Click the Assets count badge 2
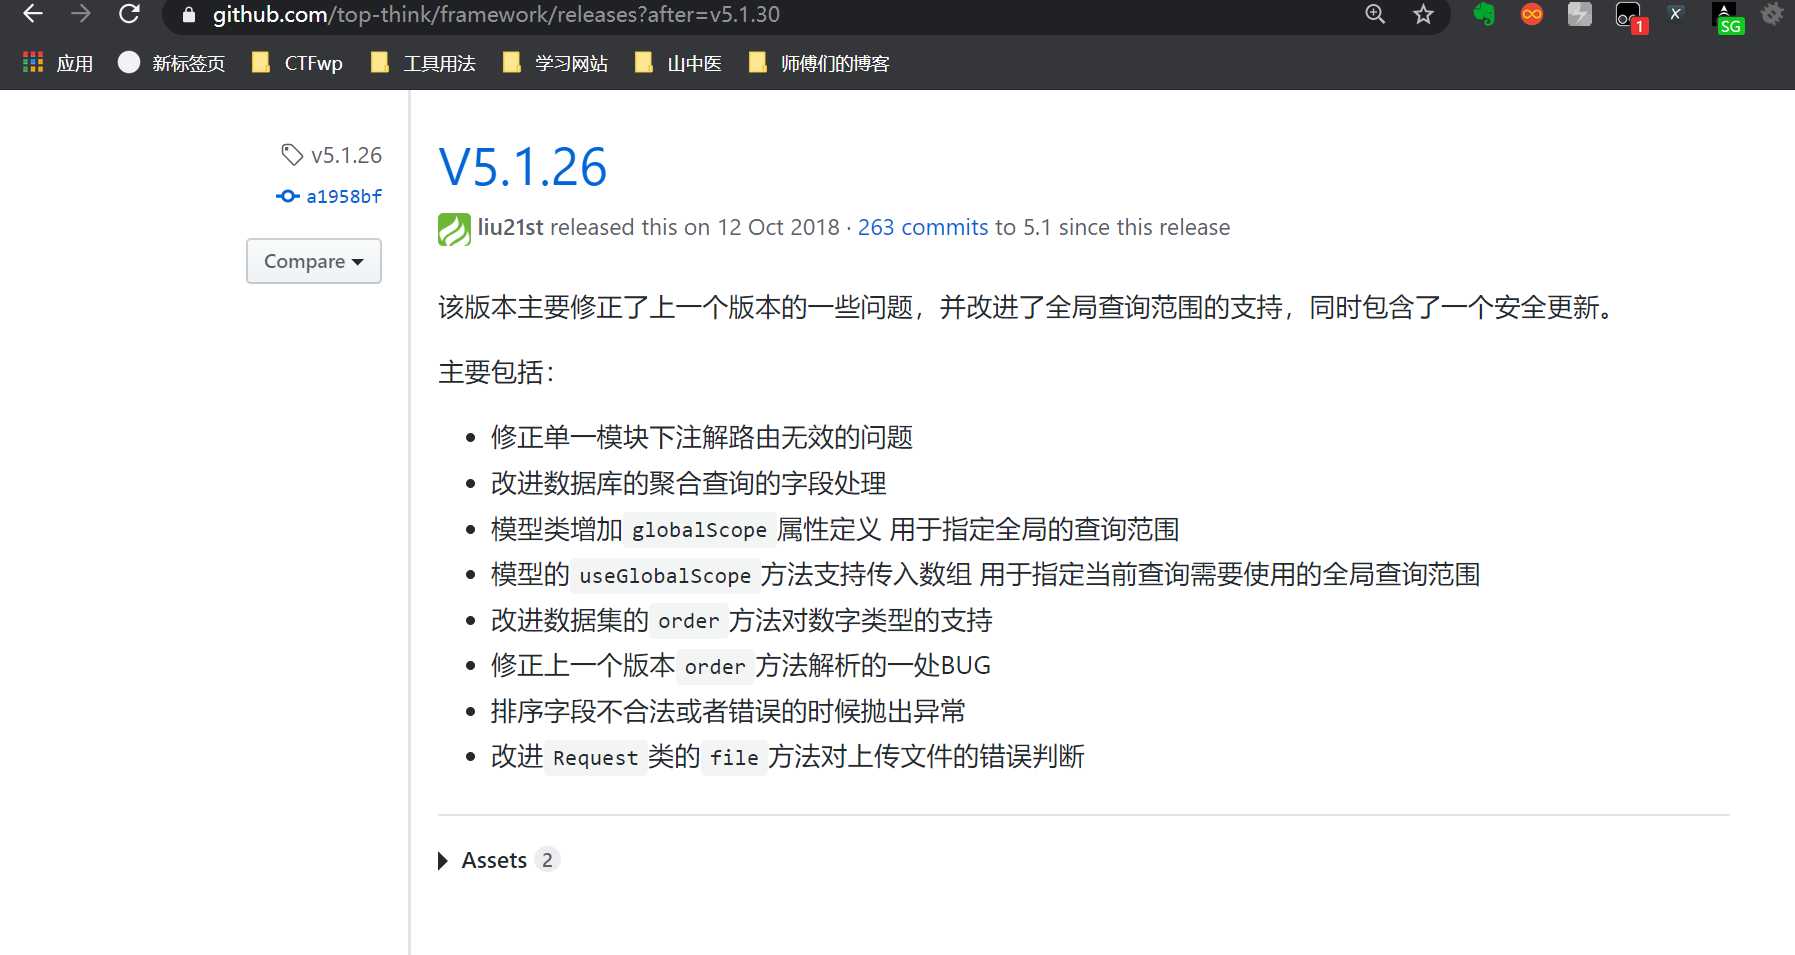The width and height of the screenshot is (1795, 955). (x=547, y=860)
